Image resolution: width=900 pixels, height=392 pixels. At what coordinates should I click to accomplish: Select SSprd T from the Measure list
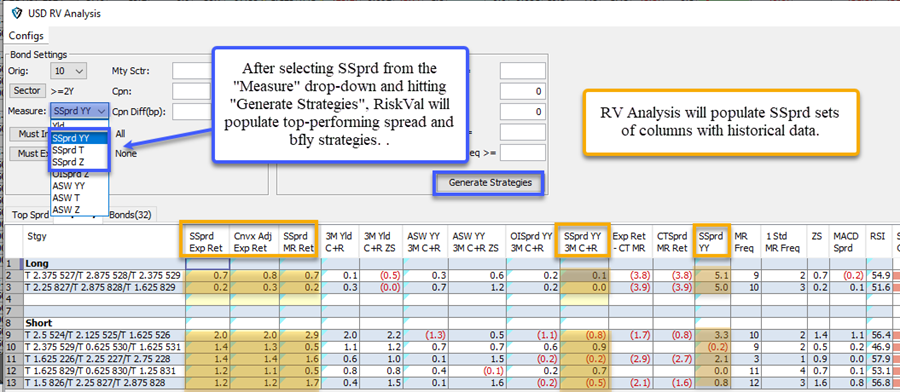[x=79, y=149]
